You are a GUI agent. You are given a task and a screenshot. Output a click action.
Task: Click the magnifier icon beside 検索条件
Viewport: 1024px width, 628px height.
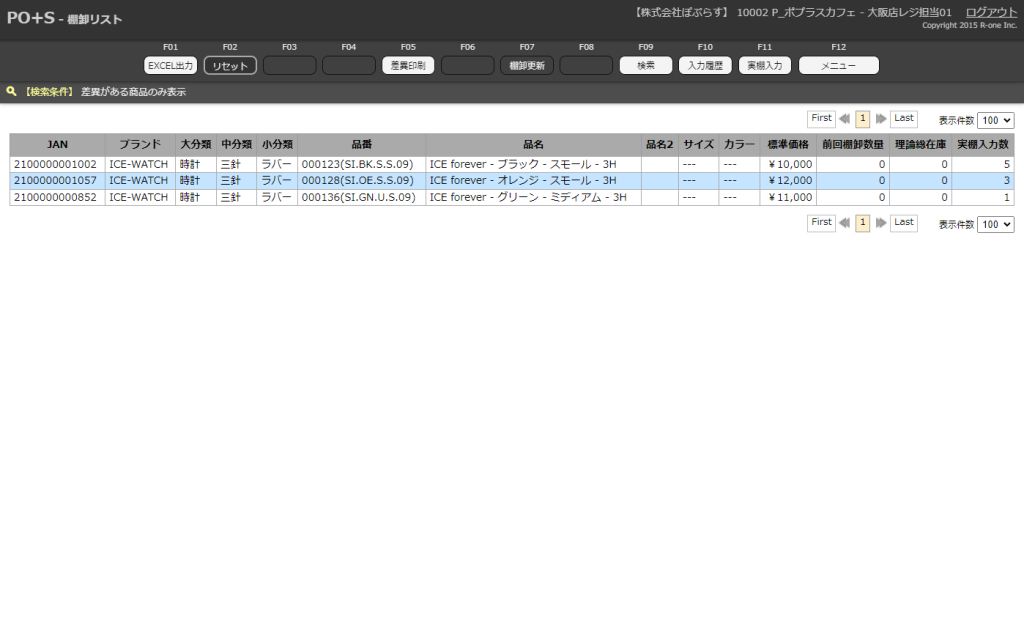[12, 91]
